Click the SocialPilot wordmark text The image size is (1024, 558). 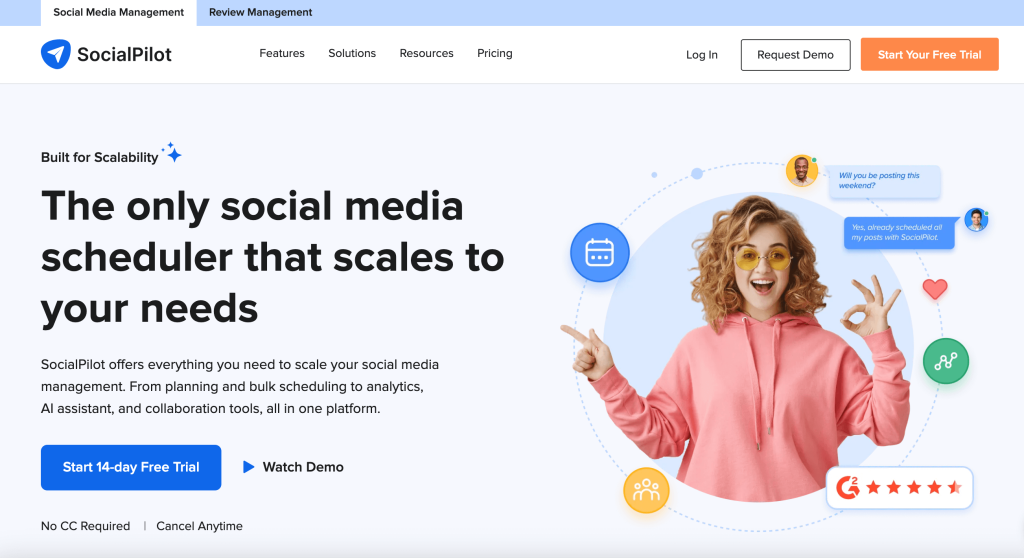pyautogui.click(x=124, y=54)
